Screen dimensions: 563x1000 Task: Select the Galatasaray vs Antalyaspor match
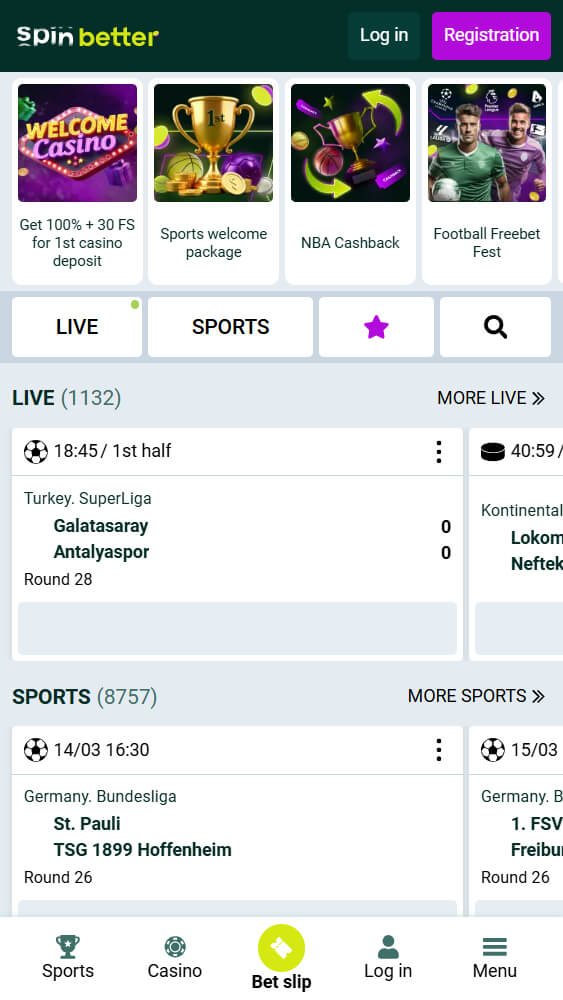[237, 539]
